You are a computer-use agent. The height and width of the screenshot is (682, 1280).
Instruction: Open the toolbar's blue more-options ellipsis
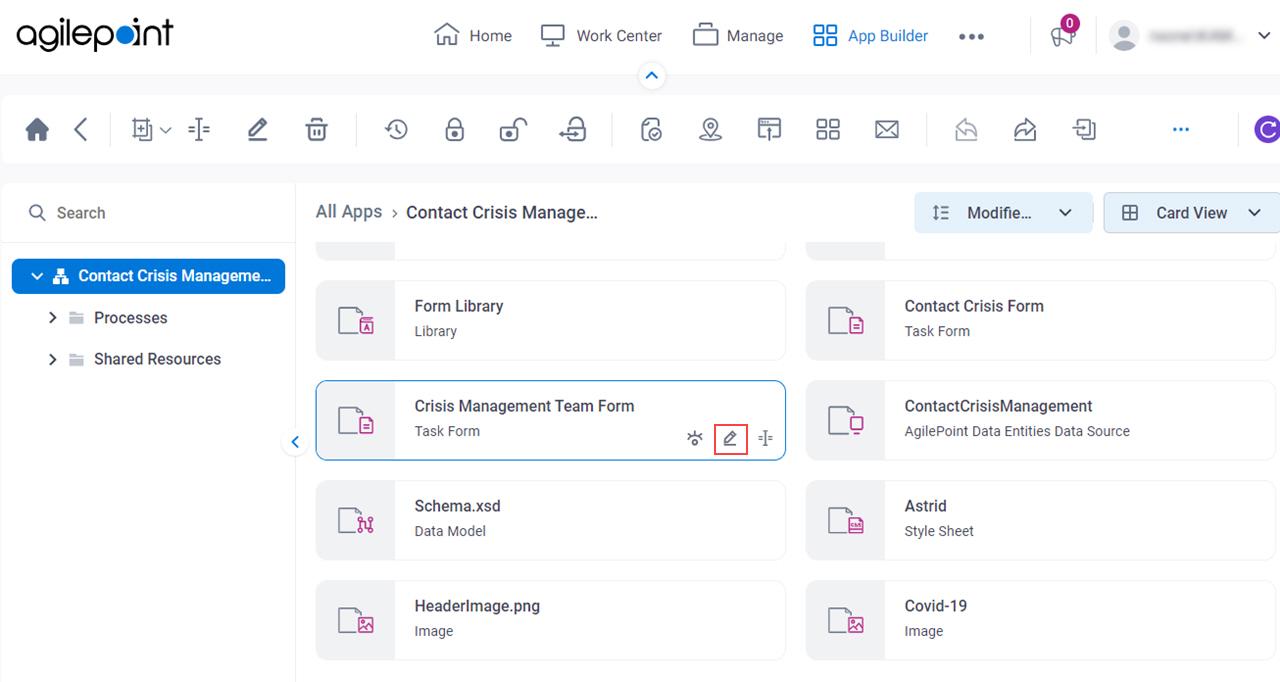(1181, 129)
